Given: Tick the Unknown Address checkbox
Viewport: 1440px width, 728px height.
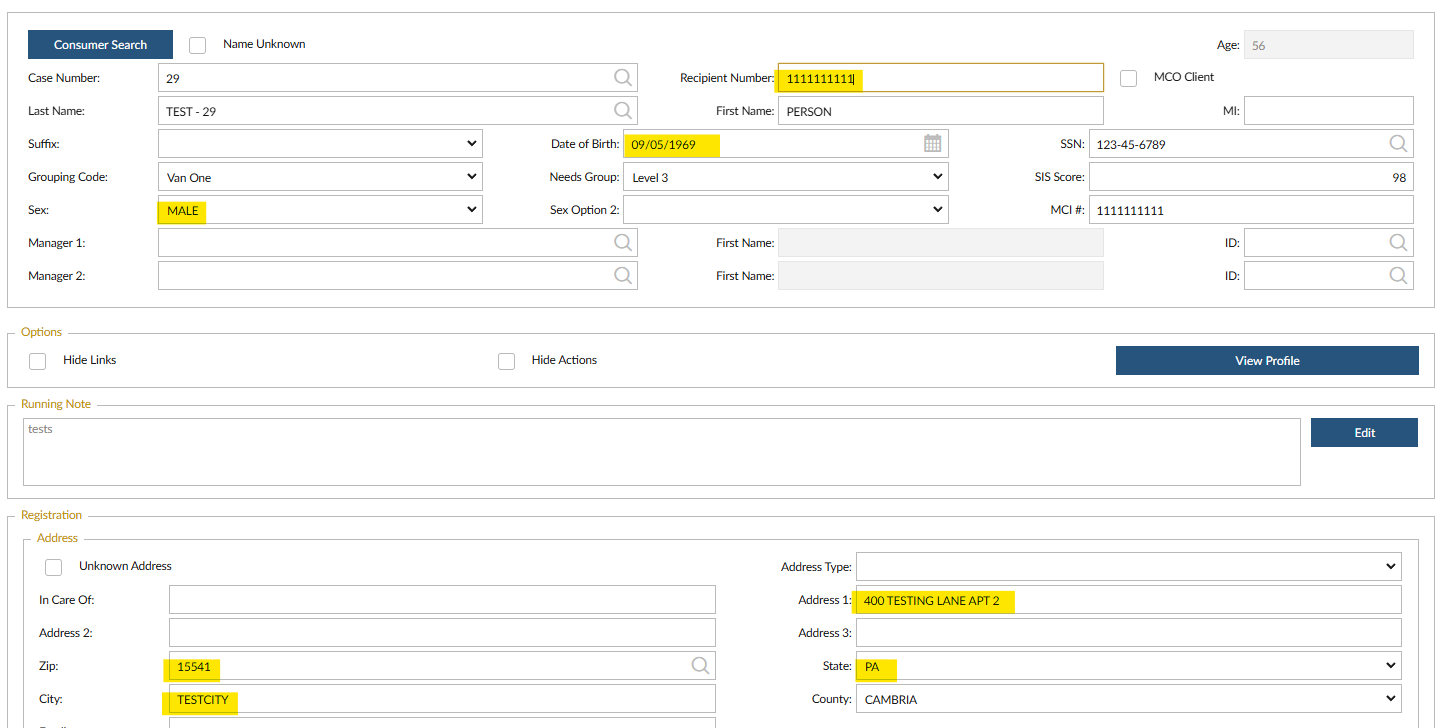Looking at the screenshot, I should coord(54,567).
